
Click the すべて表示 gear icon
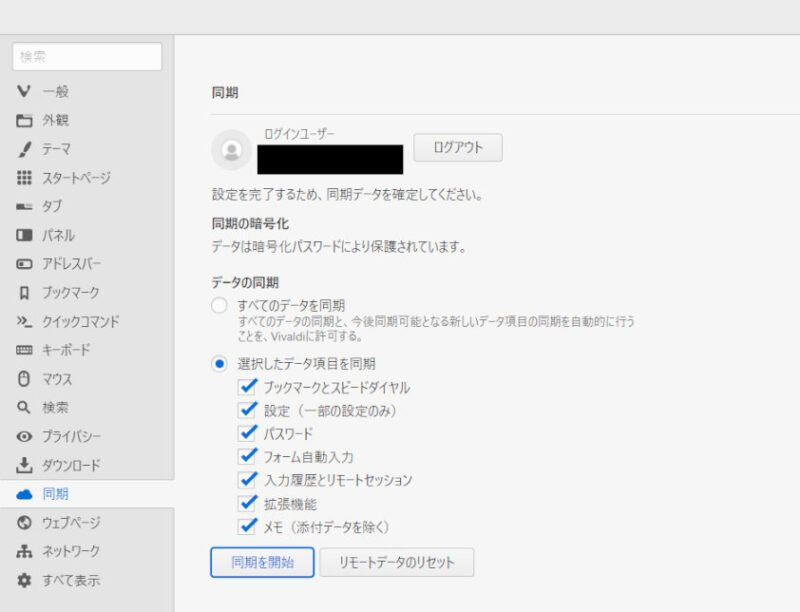point(24,580)
